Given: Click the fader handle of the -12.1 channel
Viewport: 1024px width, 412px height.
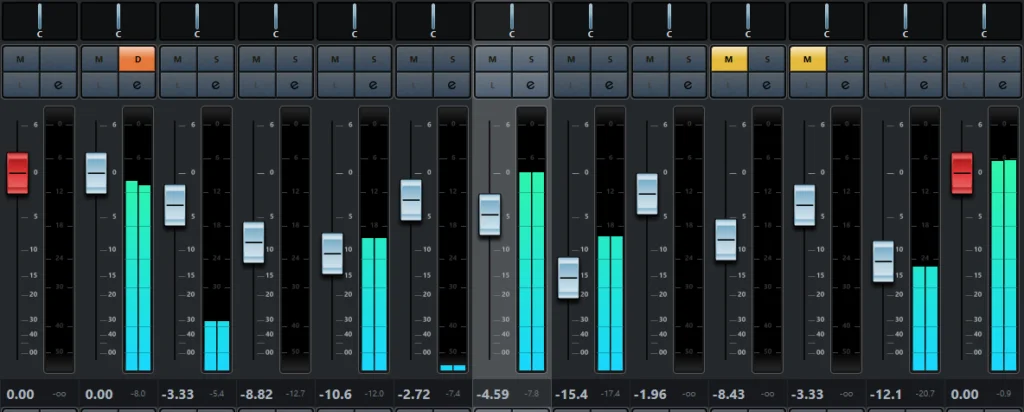Looking at the screenshot, I should (x=883, y=262).
